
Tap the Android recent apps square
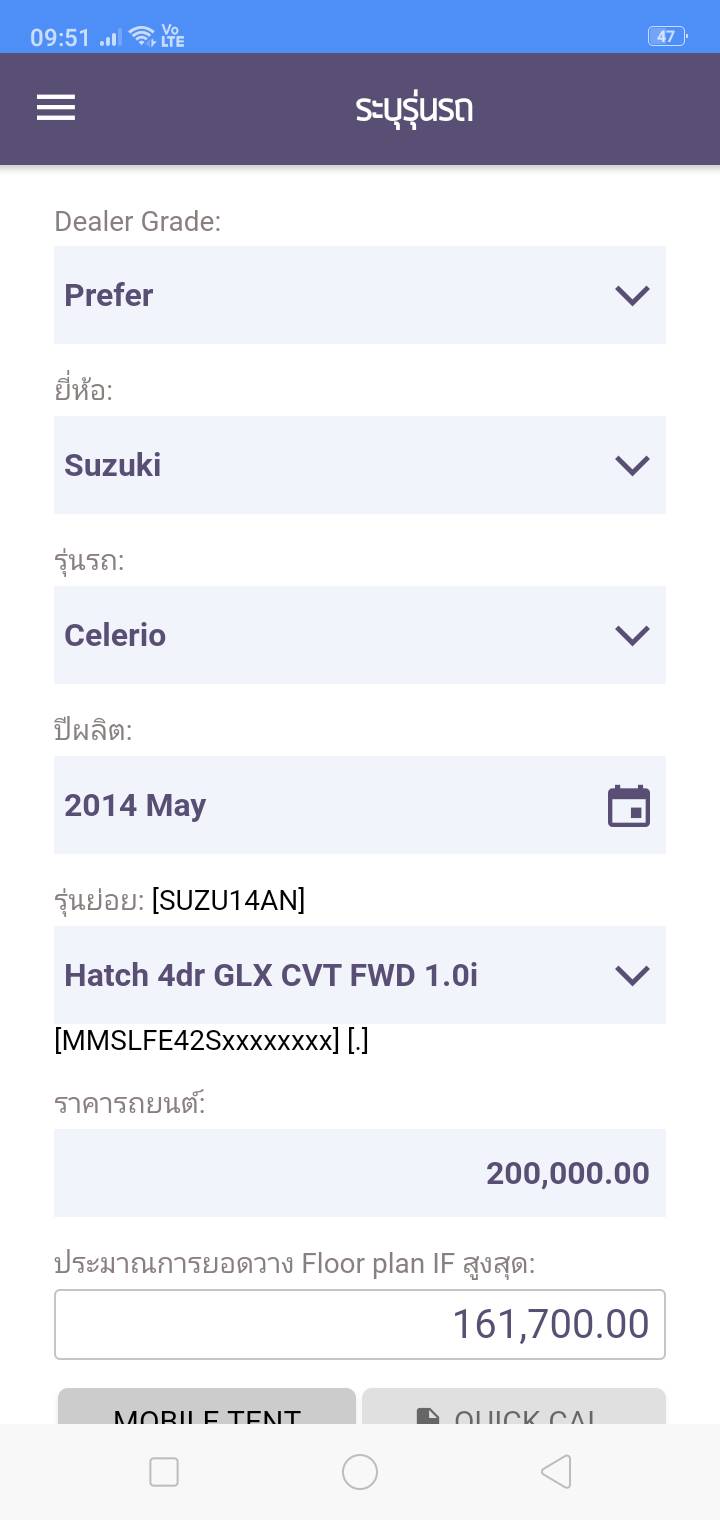point(164,1472)
